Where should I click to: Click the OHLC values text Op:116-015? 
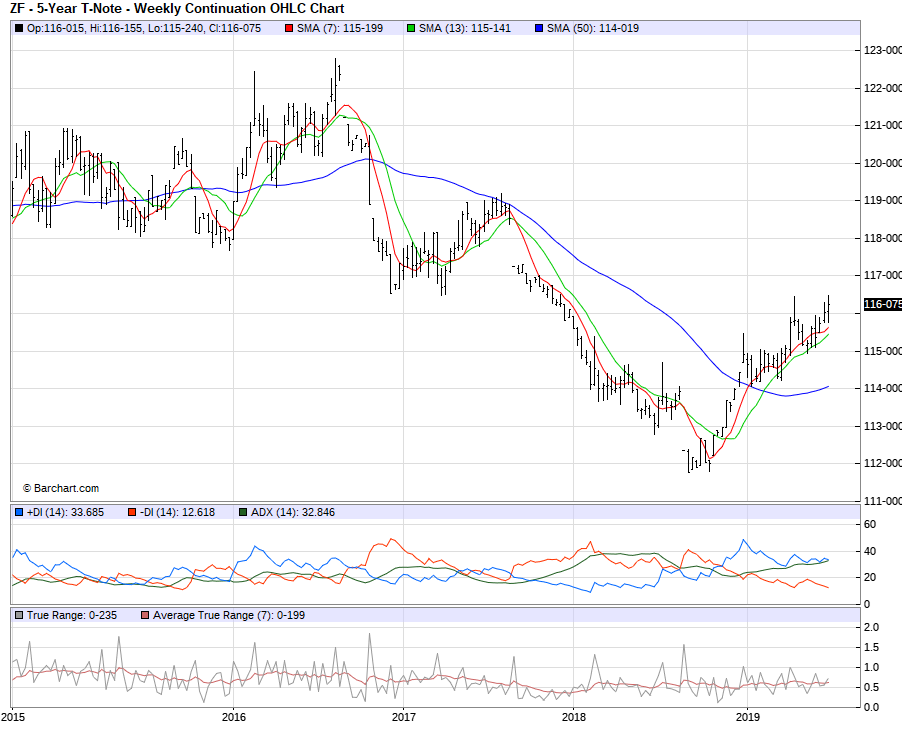pyautogui.click(x=57, y=28)
